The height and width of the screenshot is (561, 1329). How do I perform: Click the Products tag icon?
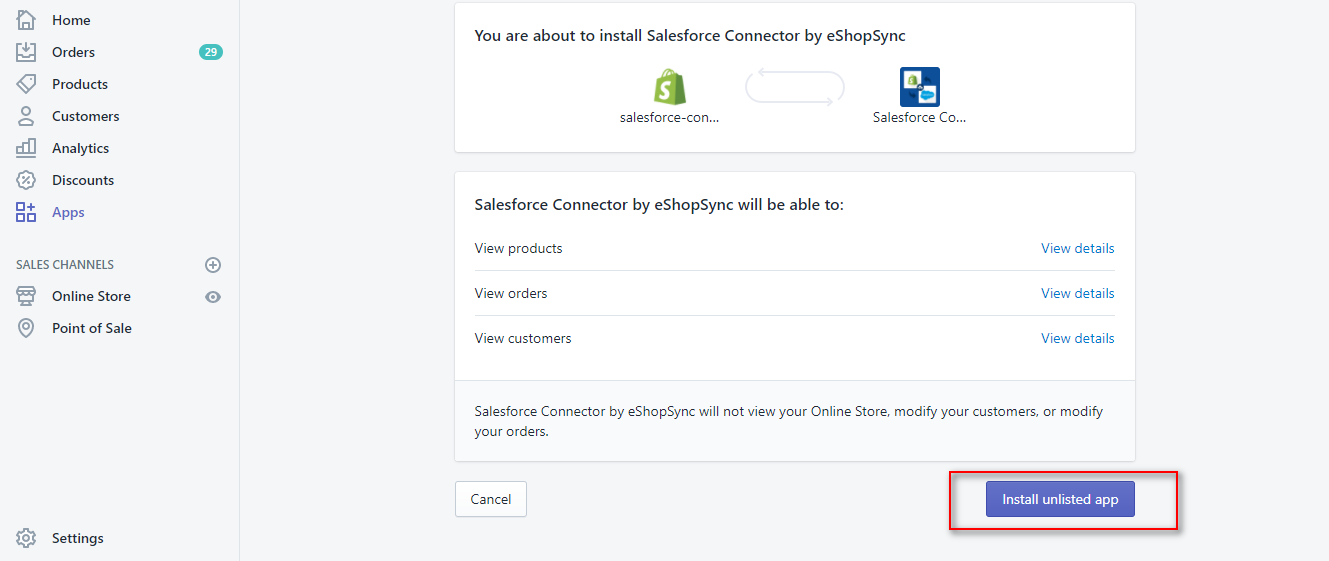click(26, 84)
